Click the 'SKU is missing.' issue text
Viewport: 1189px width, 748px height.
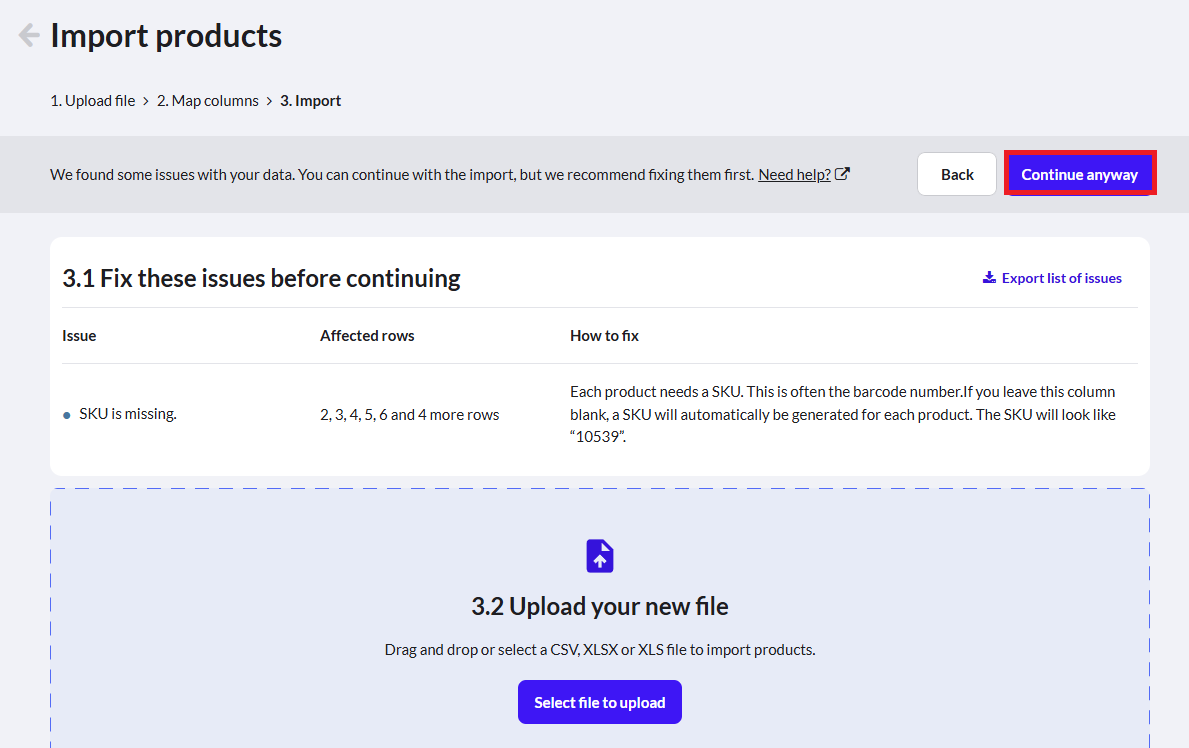[127, 414]
